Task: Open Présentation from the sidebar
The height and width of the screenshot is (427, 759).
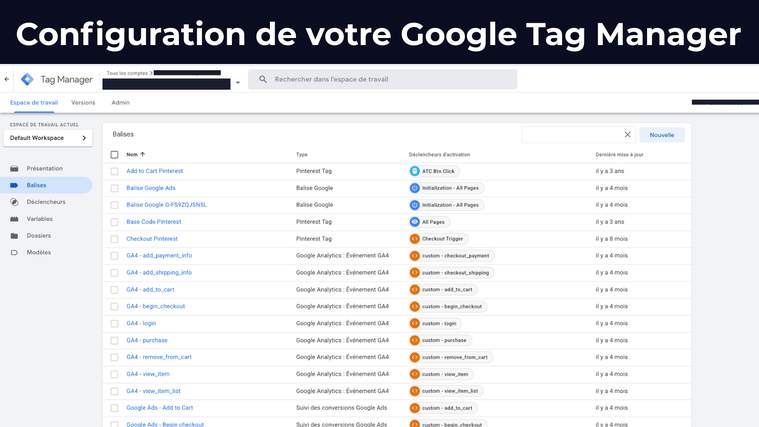Action: [44, 168]
